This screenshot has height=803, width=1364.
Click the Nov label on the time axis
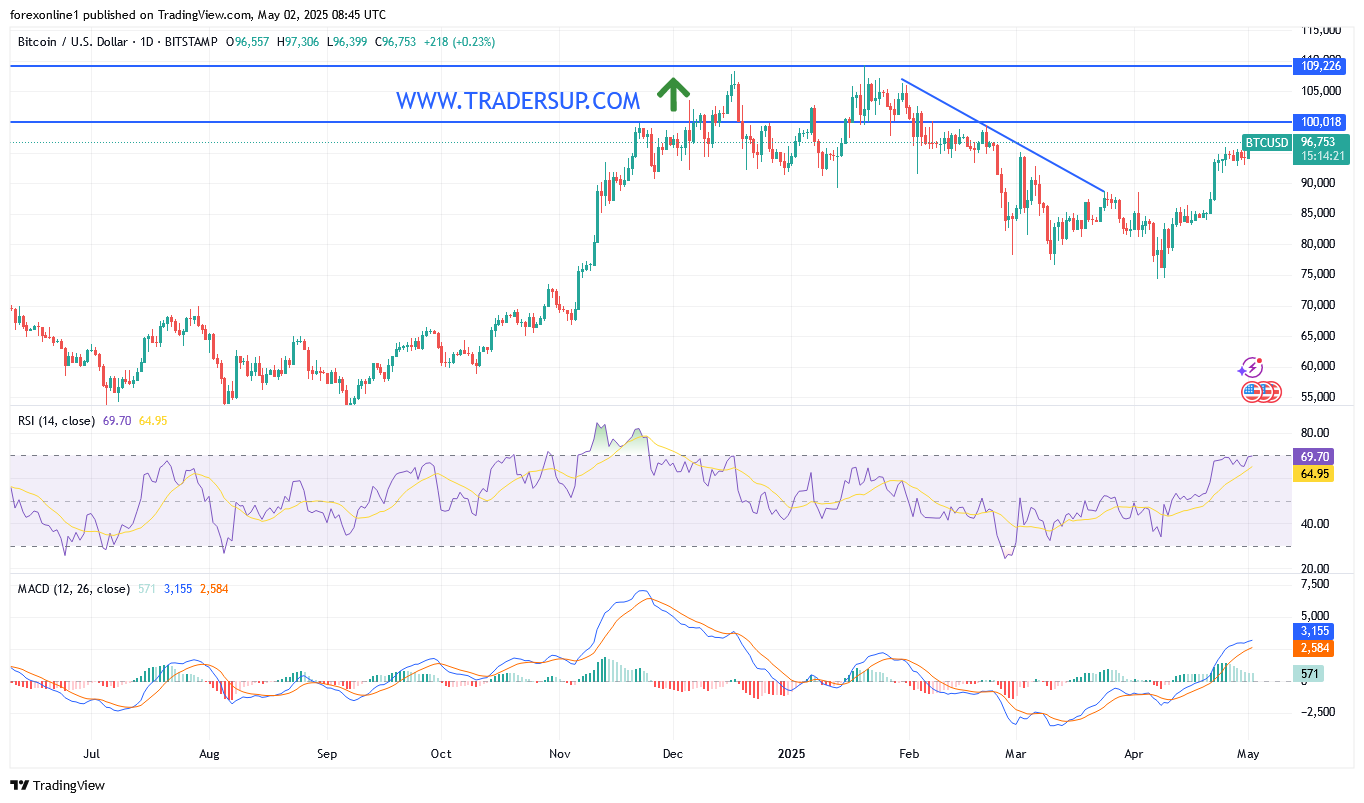560,754
